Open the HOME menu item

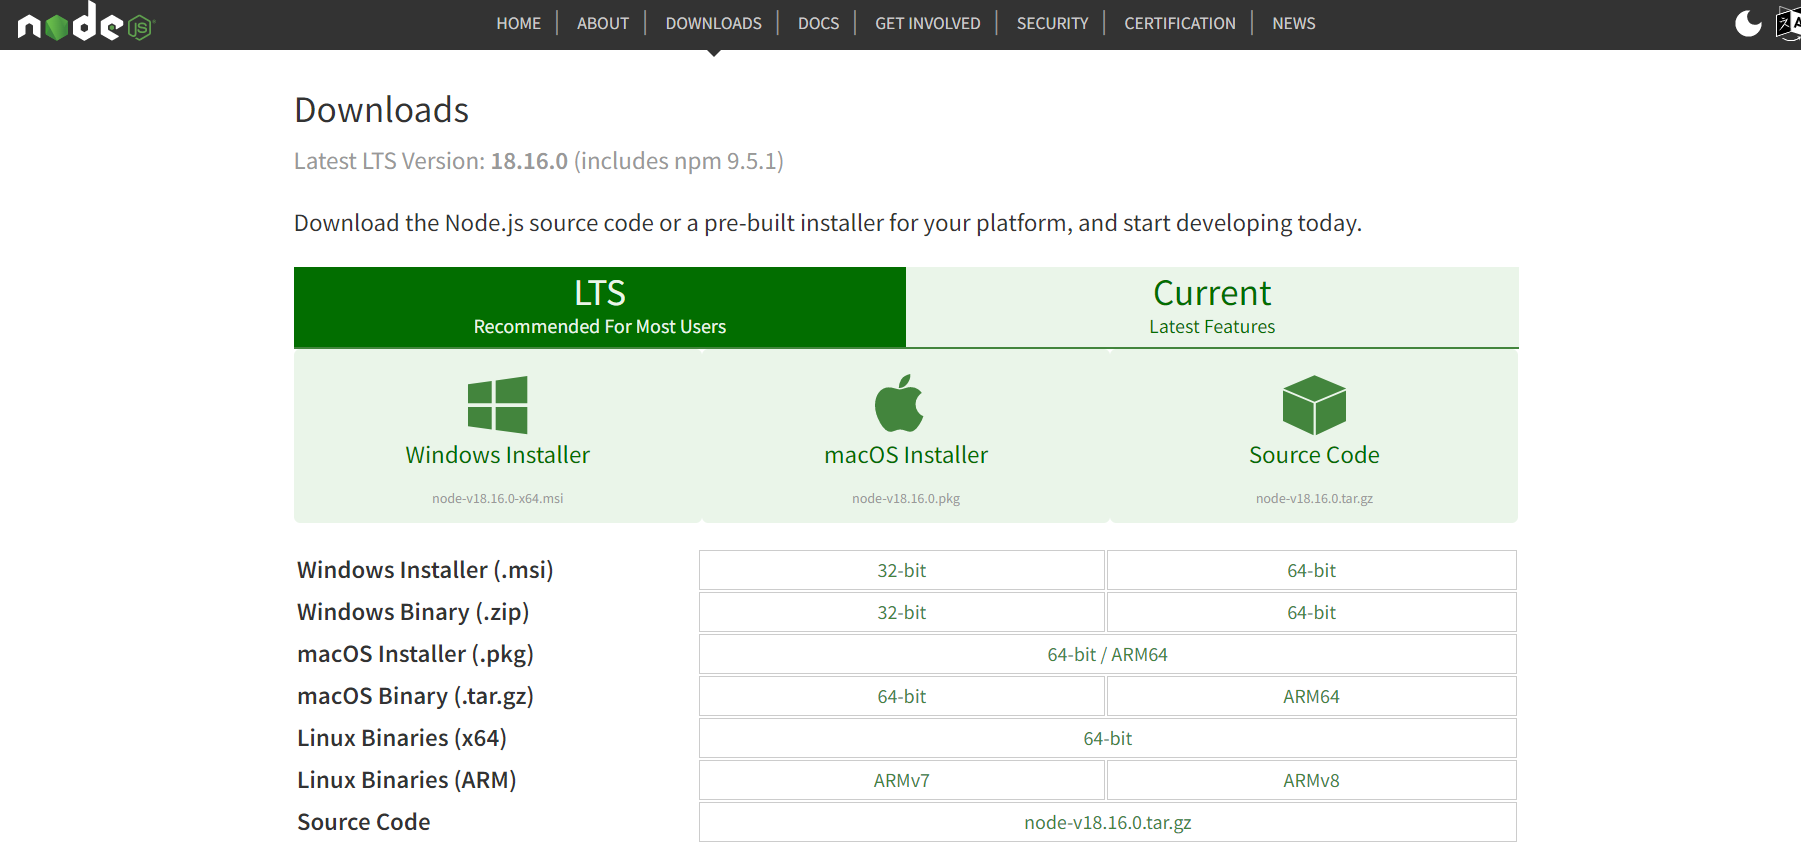(x=518, y=23)
